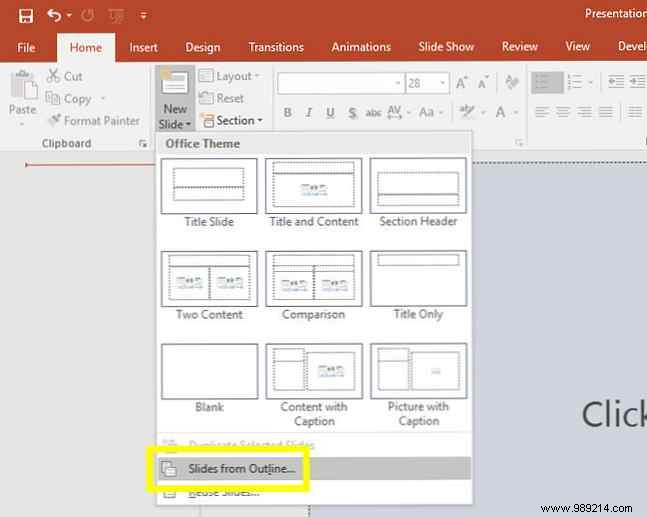Select the Title Only layout
Viewport: 647px width, 517px height.
[418, 286]
